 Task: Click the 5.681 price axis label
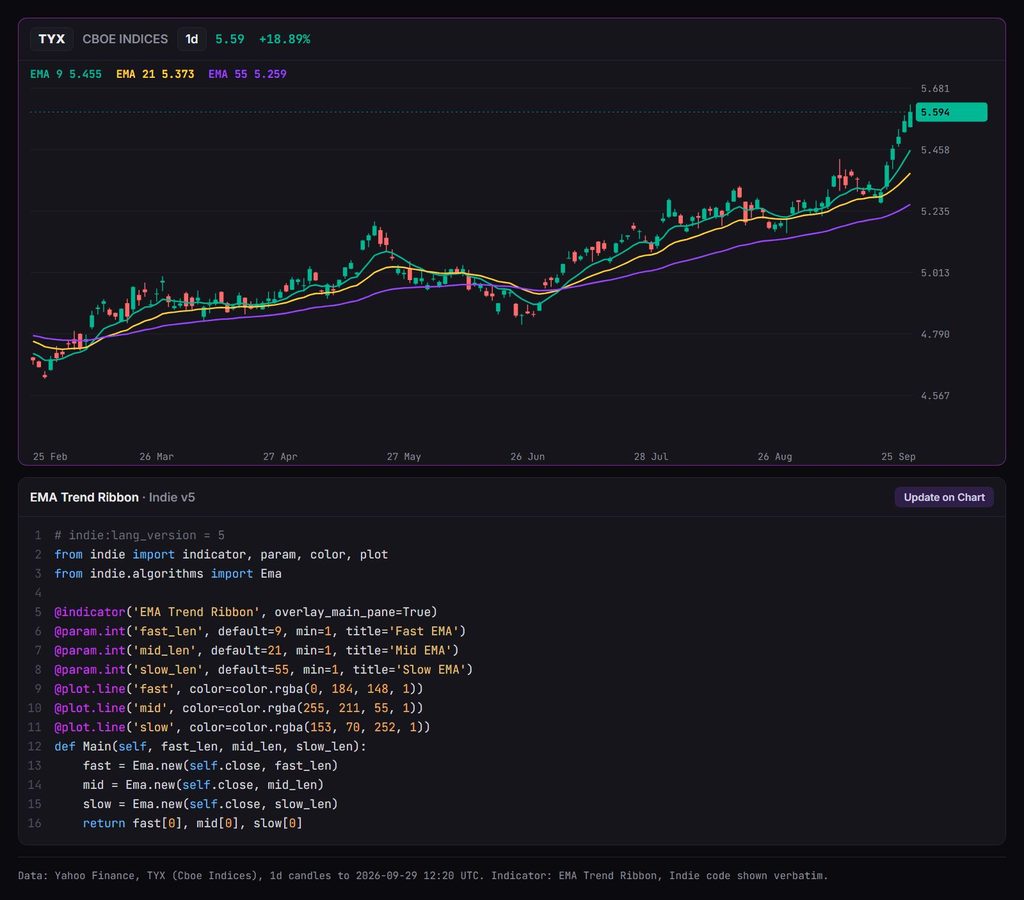[x=935, y=88]
